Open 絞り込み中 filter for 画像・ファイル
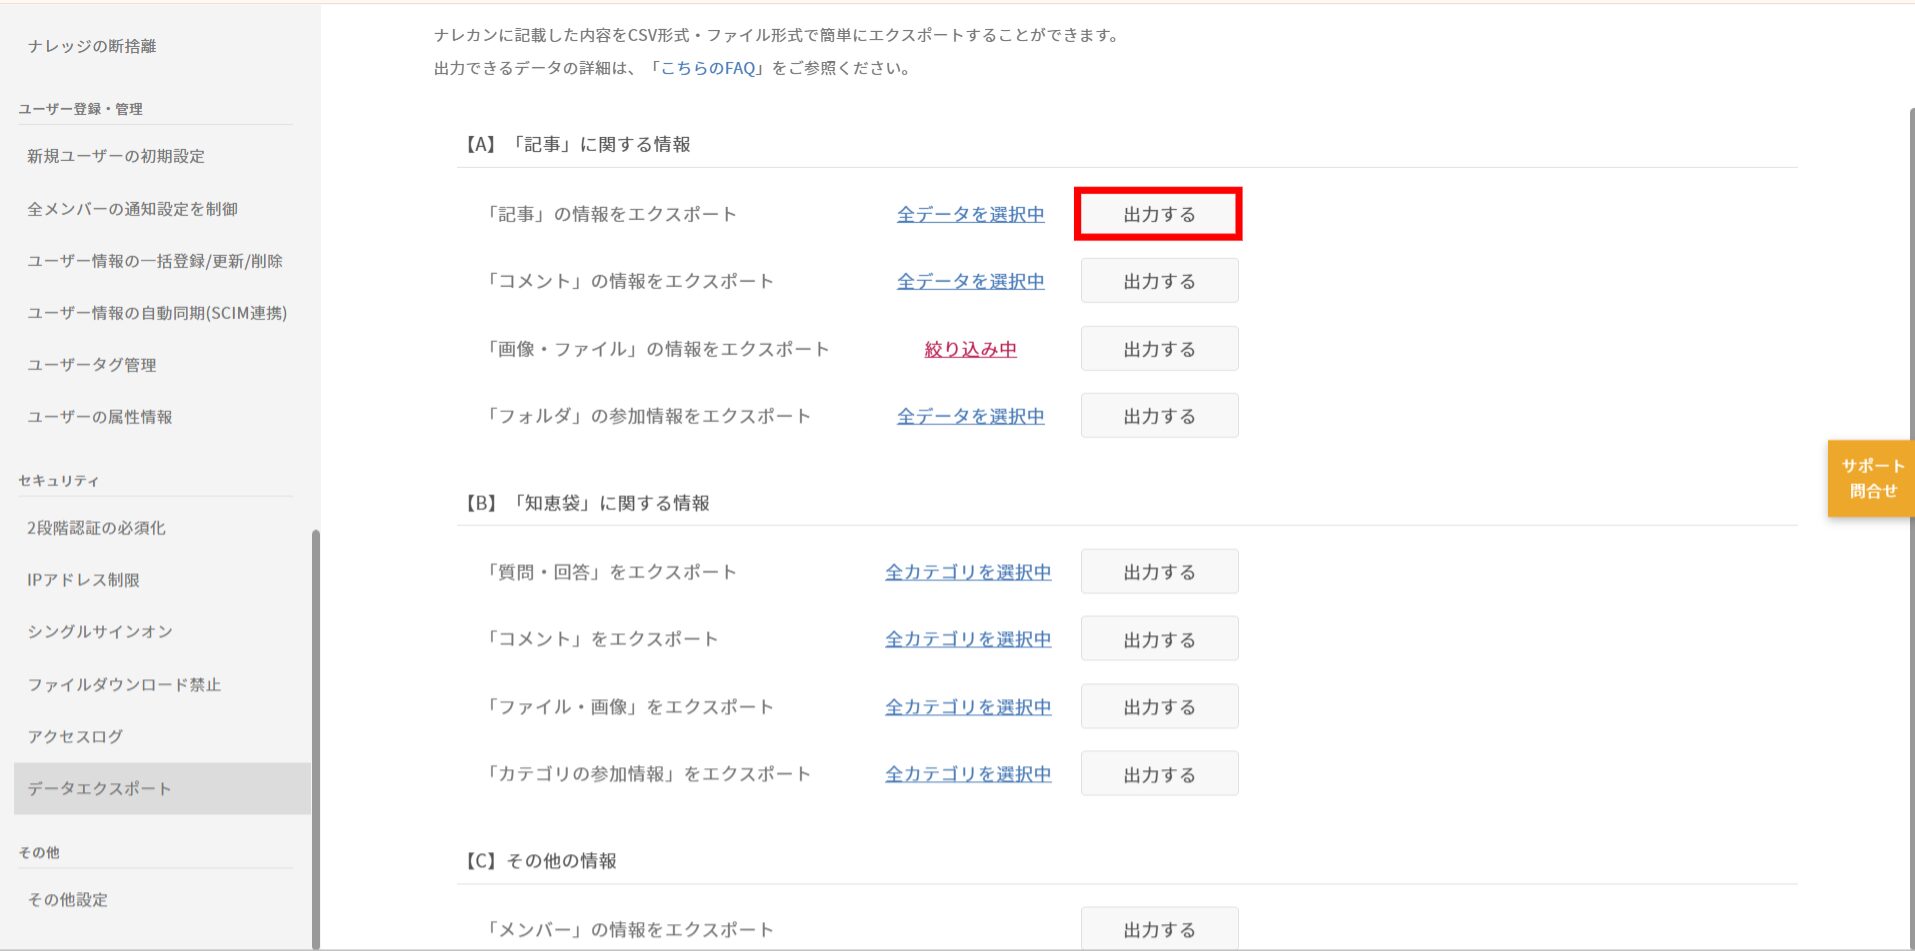1915x951 pixels. (x=970, y=349)
